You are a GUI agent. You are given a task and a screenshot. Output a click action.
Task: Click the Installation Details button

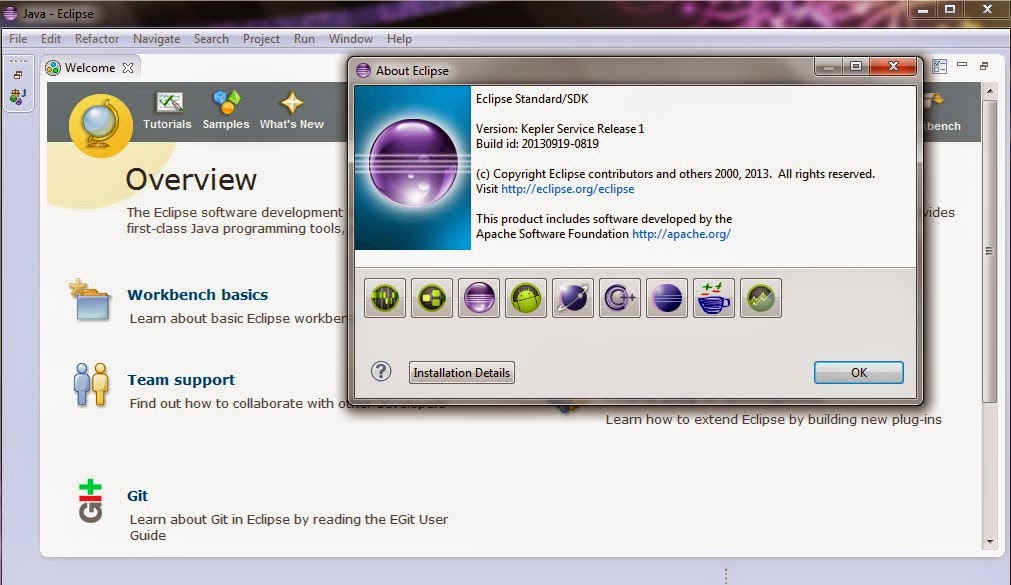point(462,372)
